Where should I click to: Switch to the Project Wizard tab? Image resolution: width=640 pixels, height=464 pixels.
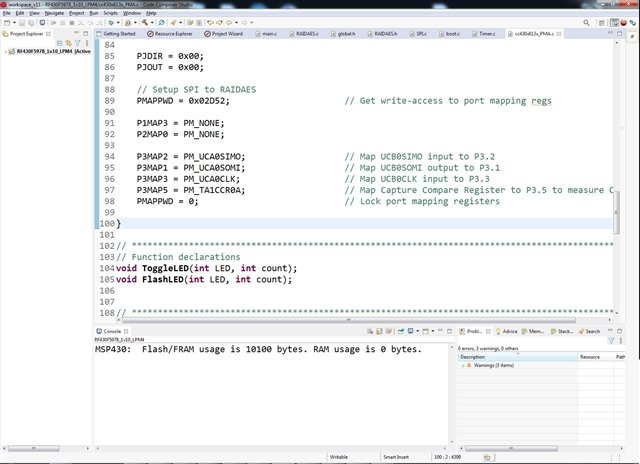click(x=228, y=33)
